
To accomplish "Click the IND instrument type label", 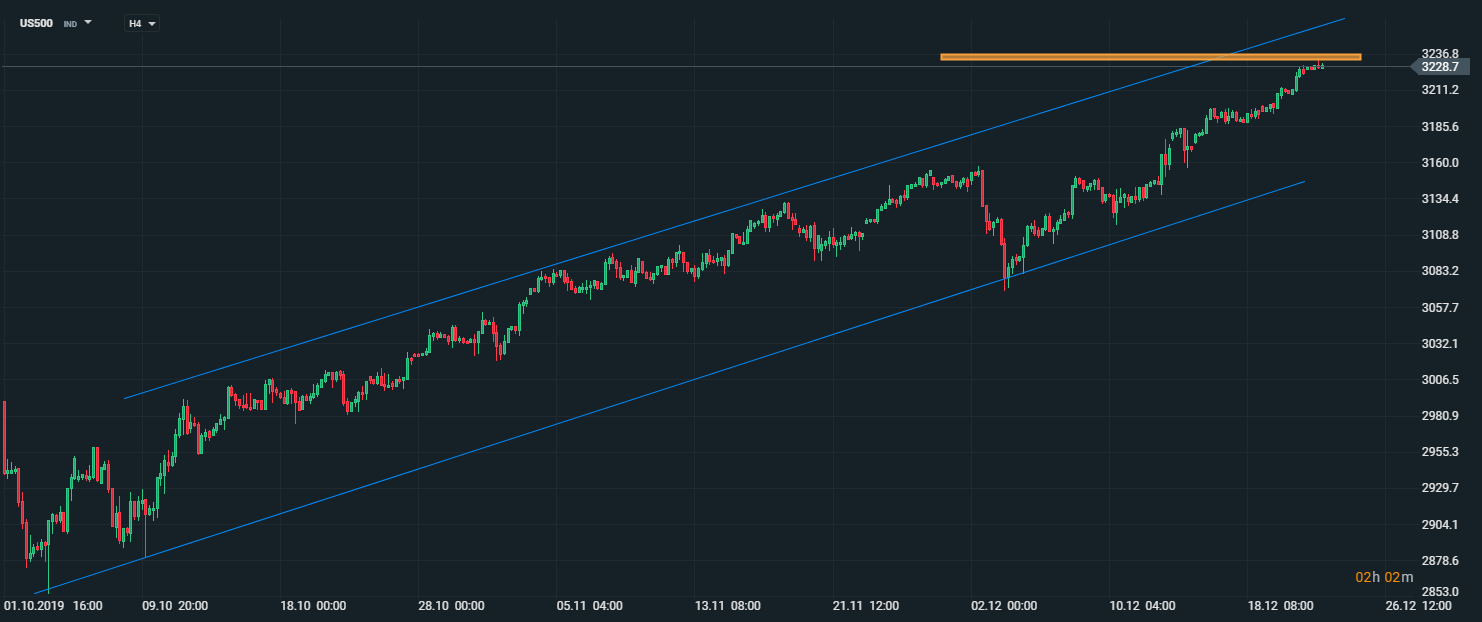I will (x=70, y=23).
